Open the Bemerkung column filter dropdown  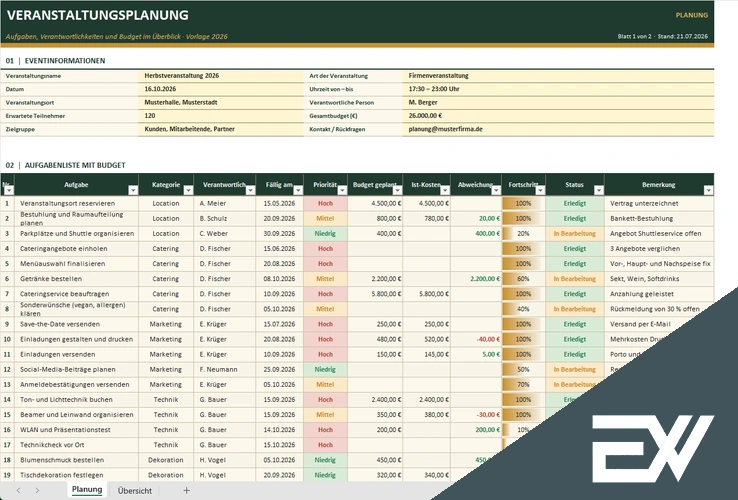[x=708, y=190]
